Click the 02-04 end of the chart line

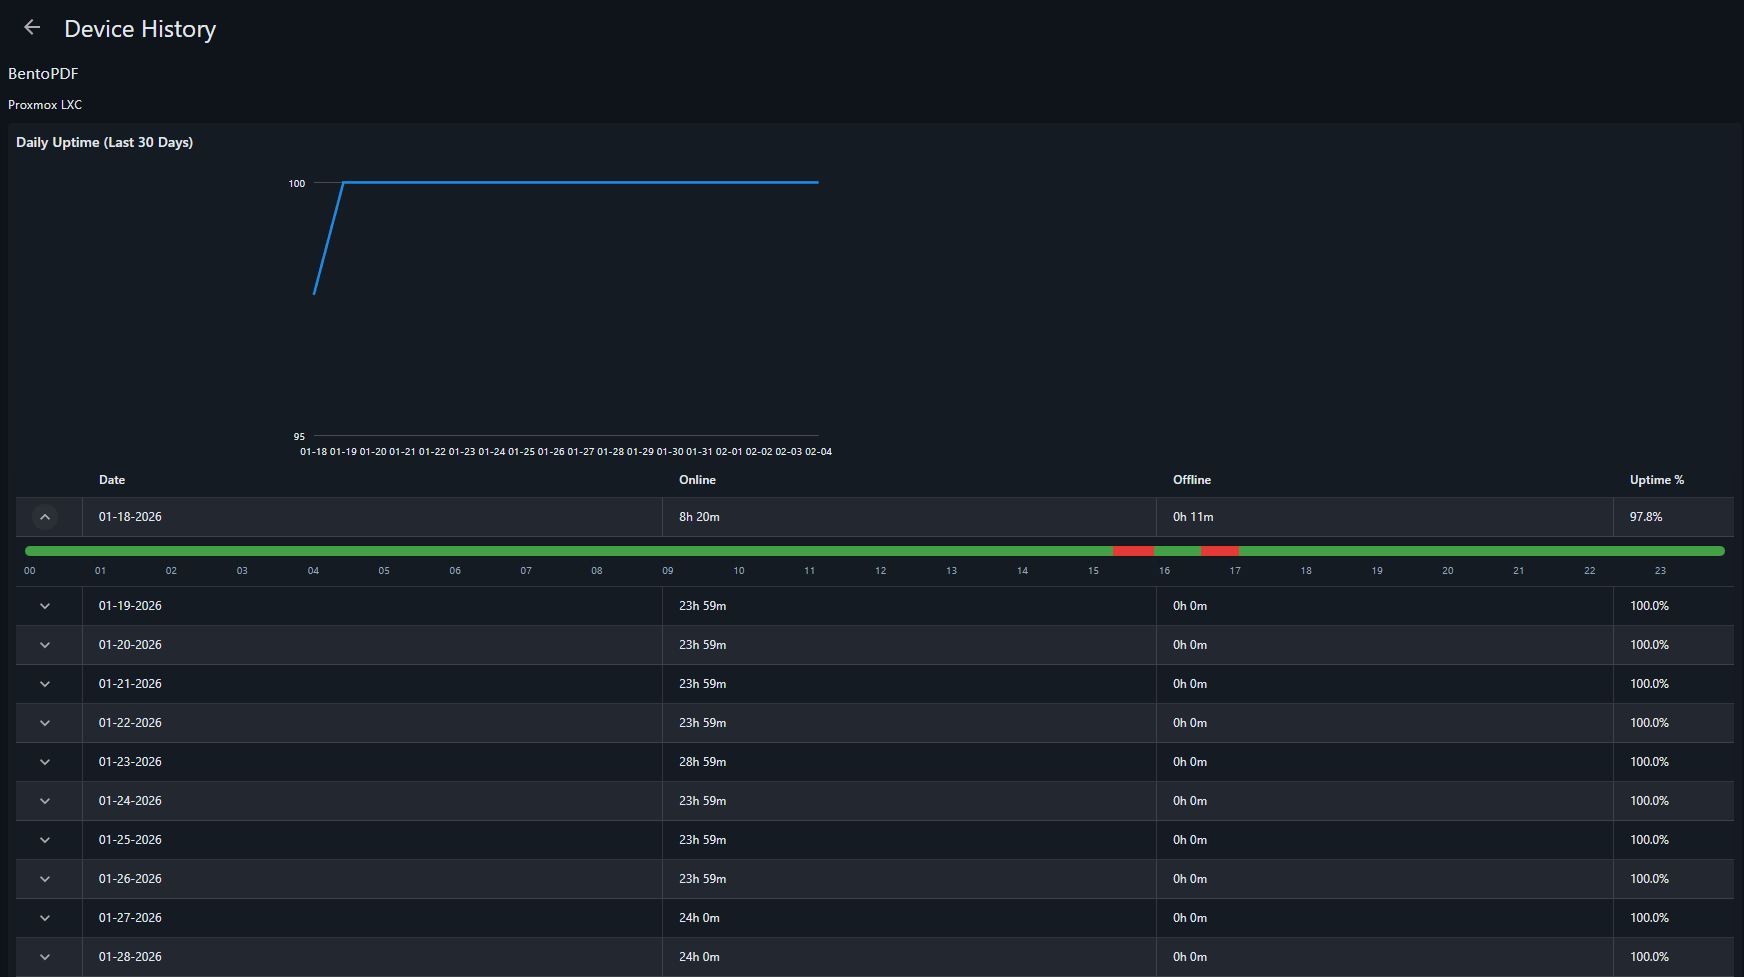pyautogui.click(x=818, y=183)
